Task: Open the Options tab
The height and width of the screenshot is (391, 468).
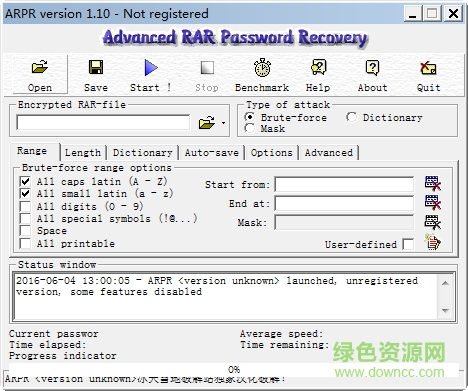Action: (x=272, y=153)
